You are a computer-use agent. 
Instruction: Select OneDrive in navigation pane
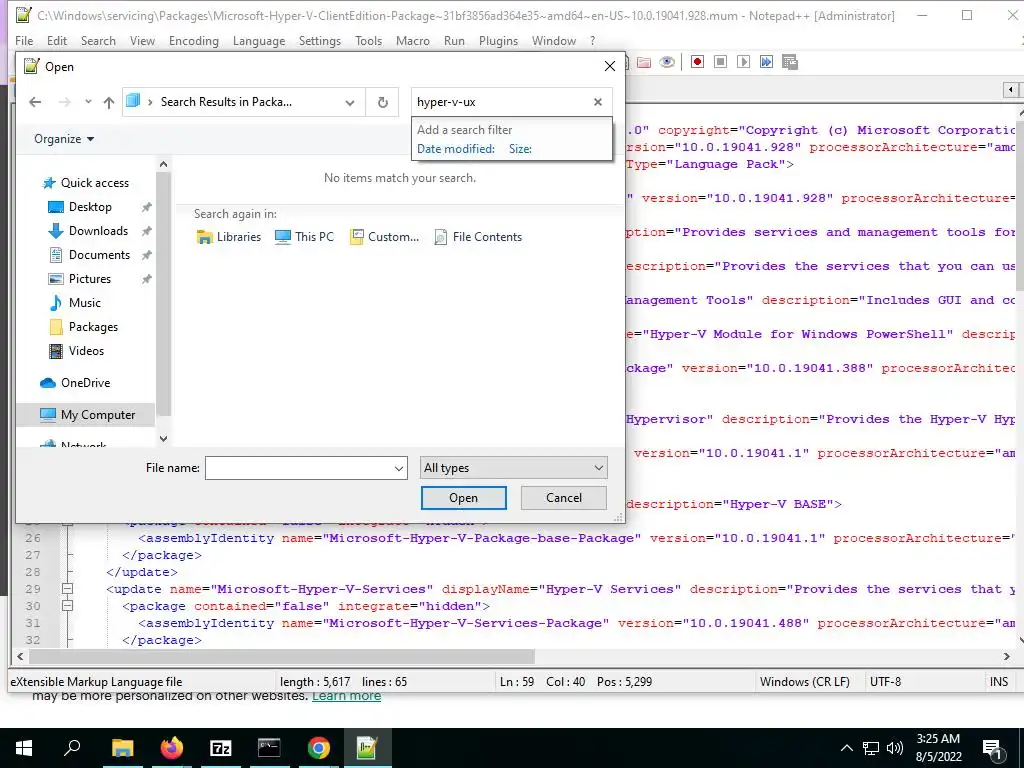[x=75, y=383]
